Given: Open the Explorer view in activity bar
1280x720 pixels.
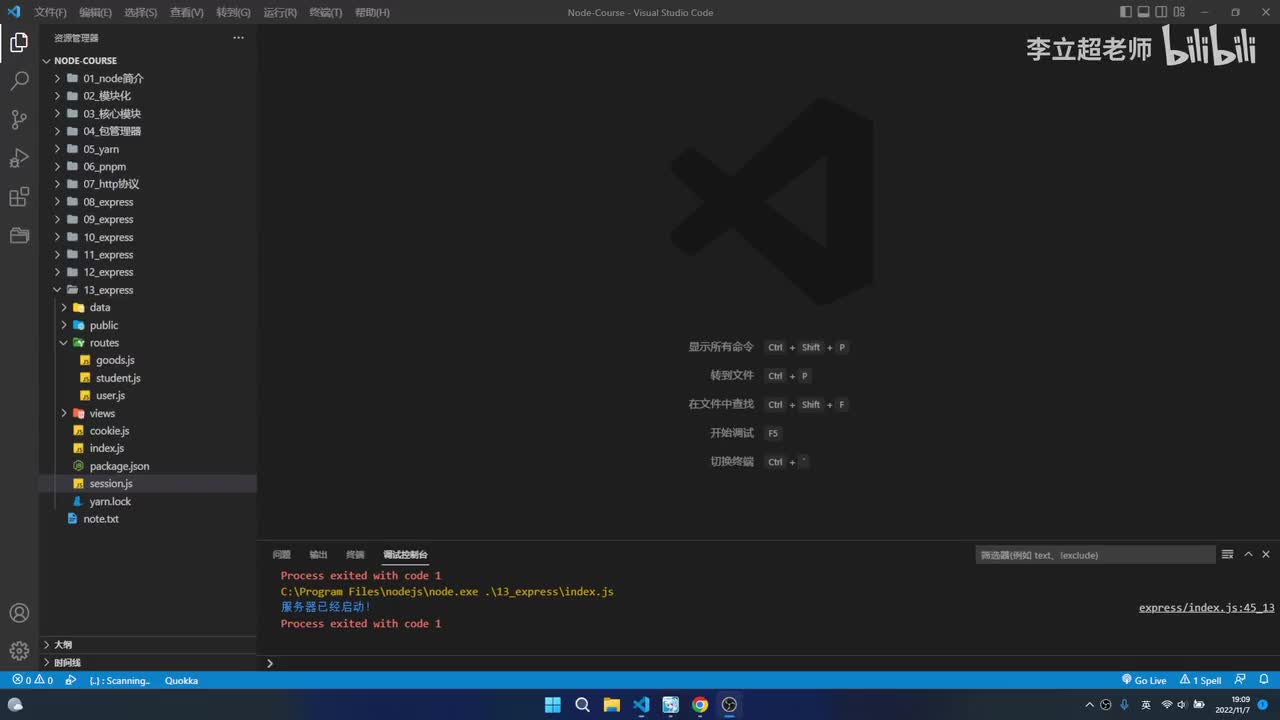Looking at the screenshot, I should click(19, 42).
